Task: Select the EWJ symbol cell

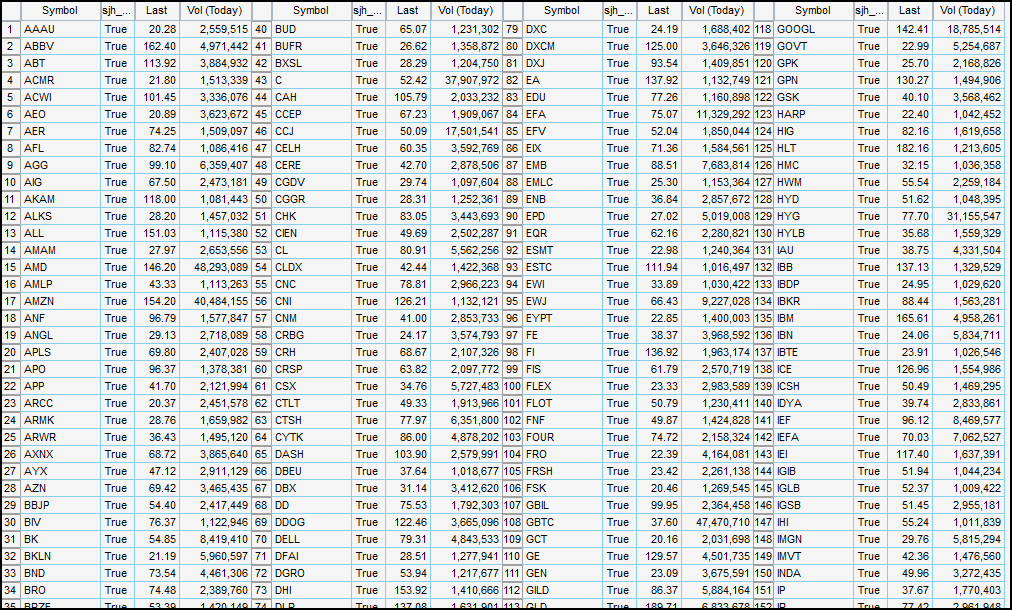Action: (x=562, y=301)
